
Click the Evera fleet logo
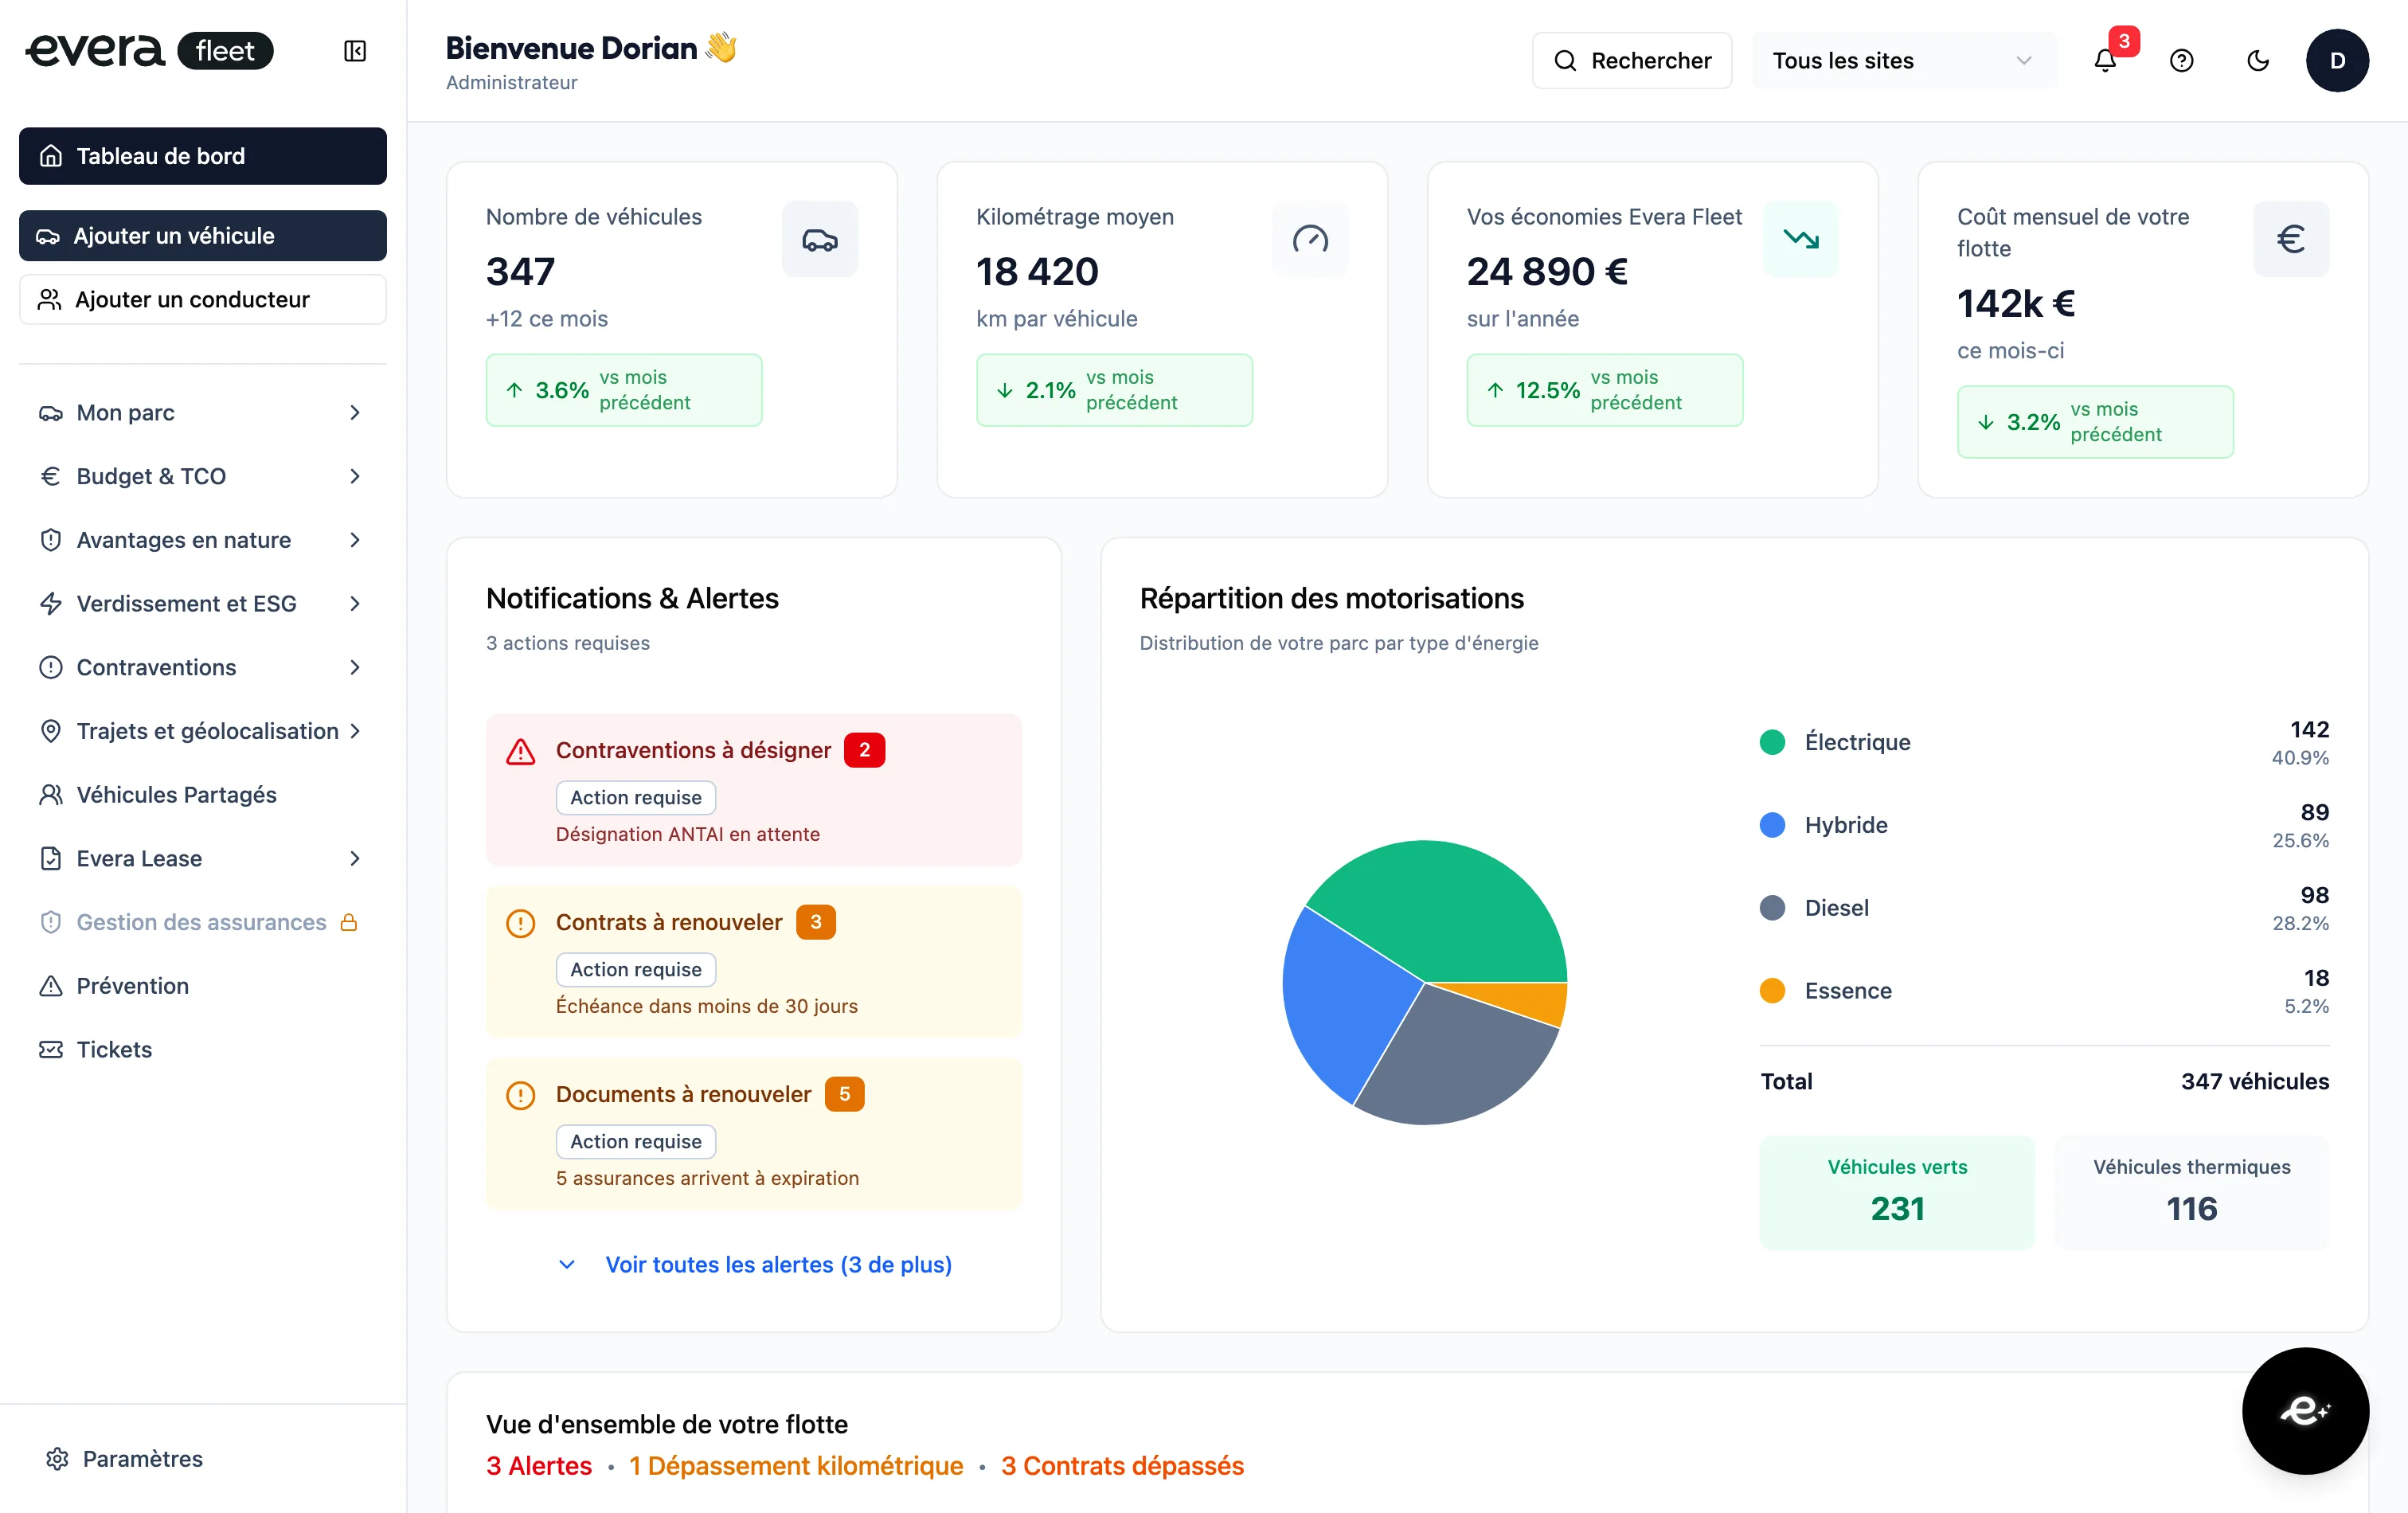click(149, 50)
